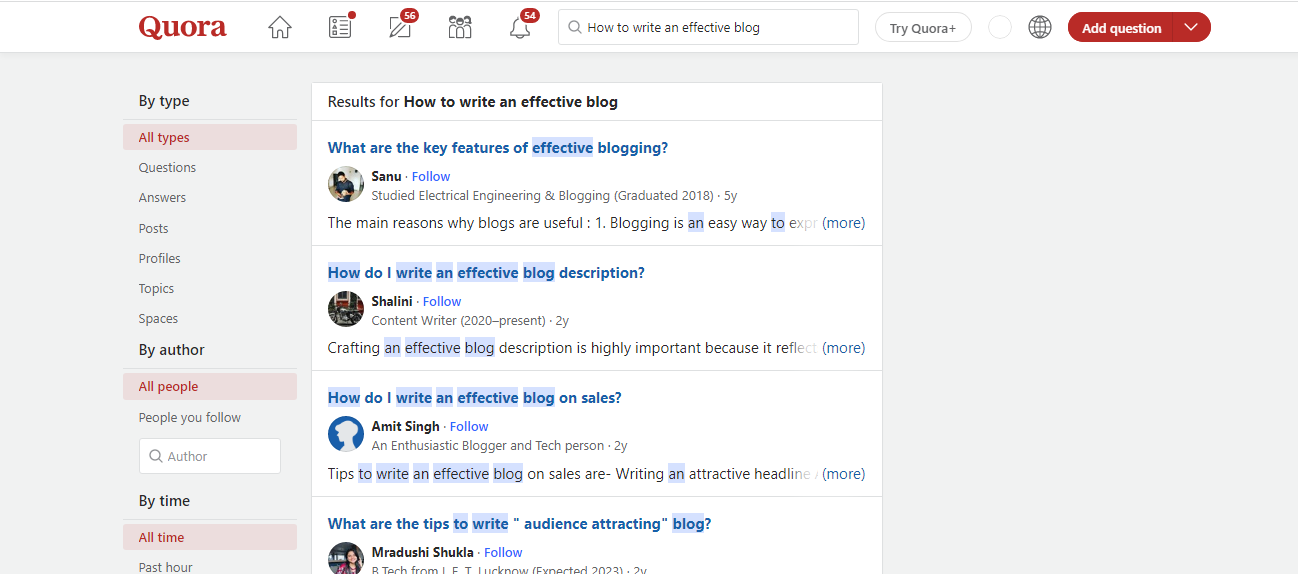Click the 'Results for How to write an effective blog' header
Viewport: 1298px width, 574px height.
point(473,102)
